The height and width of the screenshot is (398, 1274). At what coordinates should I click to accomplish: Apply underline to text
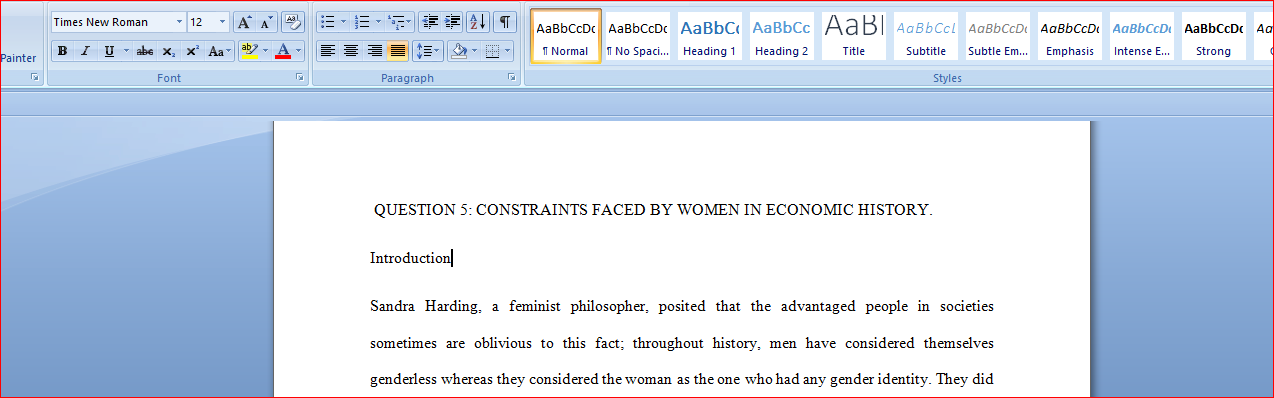coord(108,50)
